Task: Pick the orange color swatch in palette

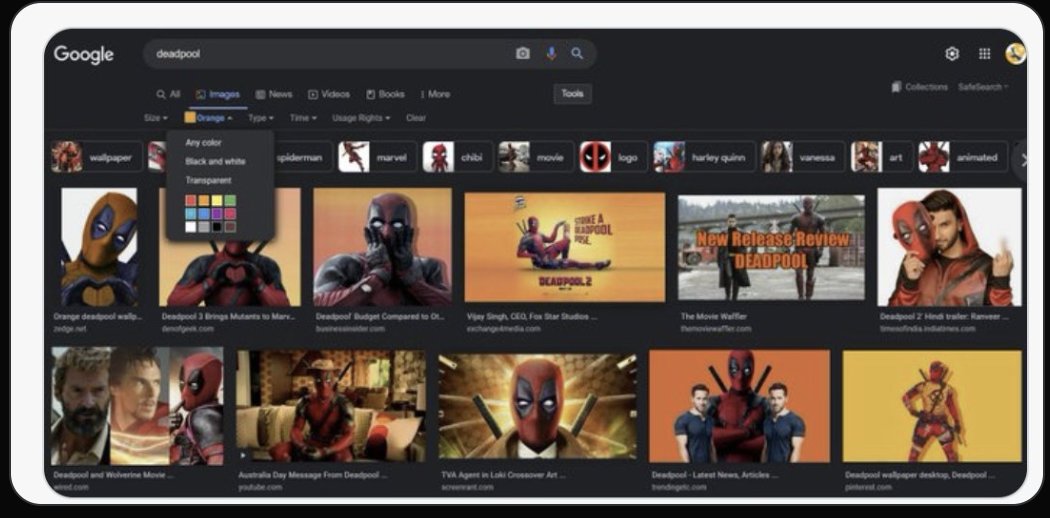Action: pyautogui.click(x=204, y=200)
